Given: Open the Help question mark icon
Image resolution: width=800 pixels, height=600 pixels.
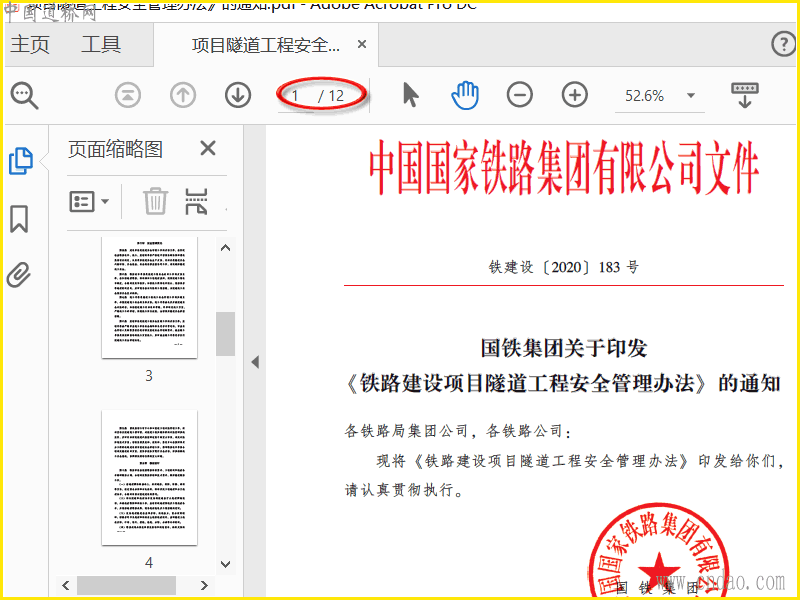Looking at the screenshot, I should (783, 44).
